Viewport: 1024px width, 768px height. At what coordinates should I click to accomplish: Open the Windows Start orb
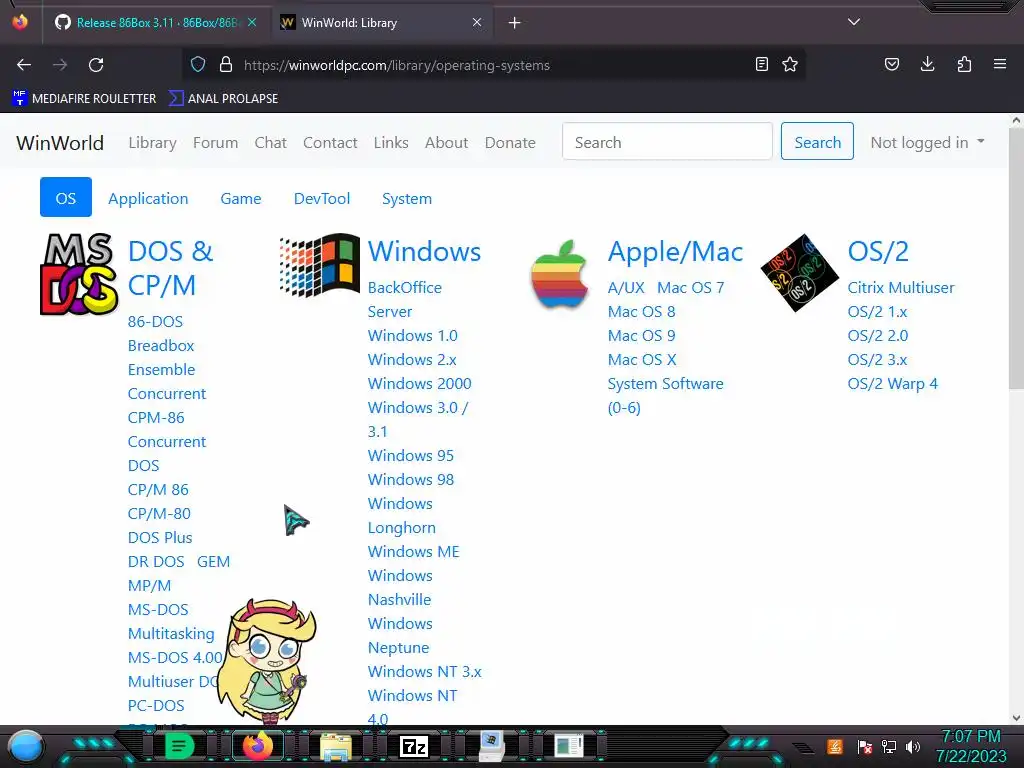tap(26, 747)
